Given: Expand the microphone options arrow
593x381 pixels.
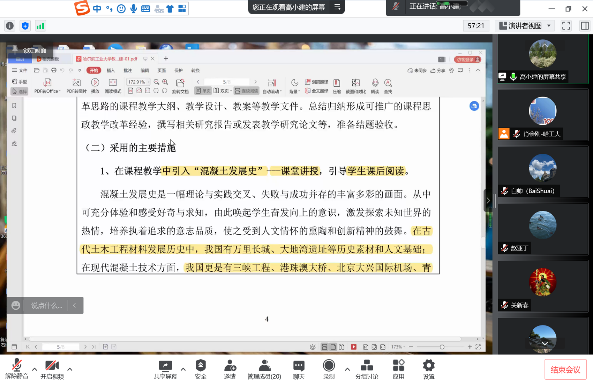Looking at the screenshot, I should click(x=34, y=369).
